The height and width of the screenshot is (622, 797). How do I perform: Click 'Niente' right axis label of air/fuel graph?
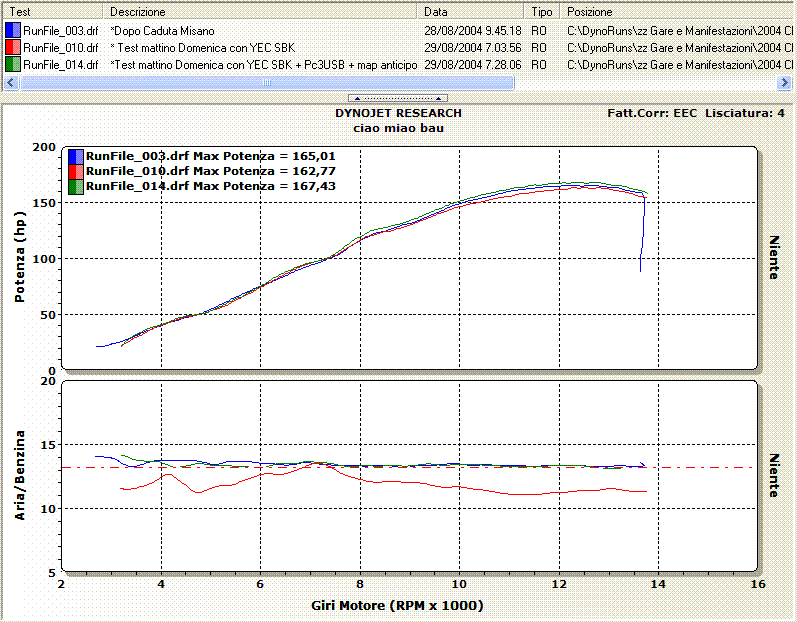774,476
